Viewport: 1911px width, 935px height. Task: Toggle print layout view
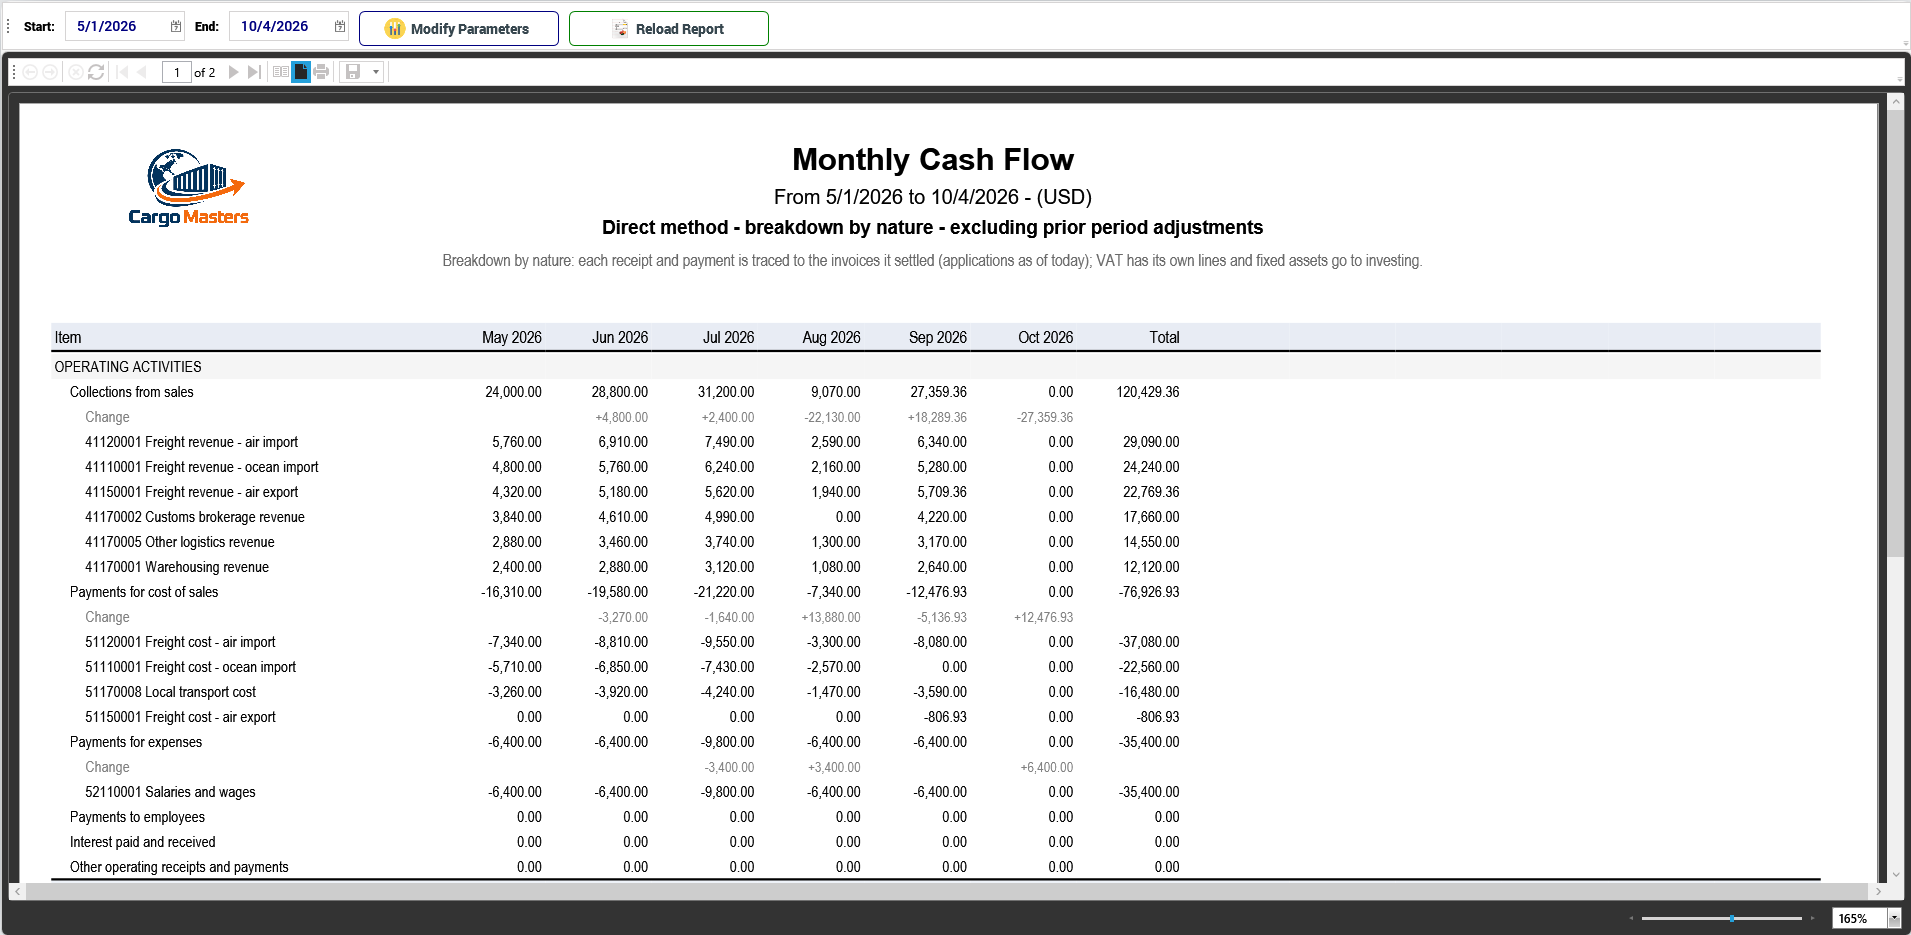pyautogui.click(x=301, y=72)
